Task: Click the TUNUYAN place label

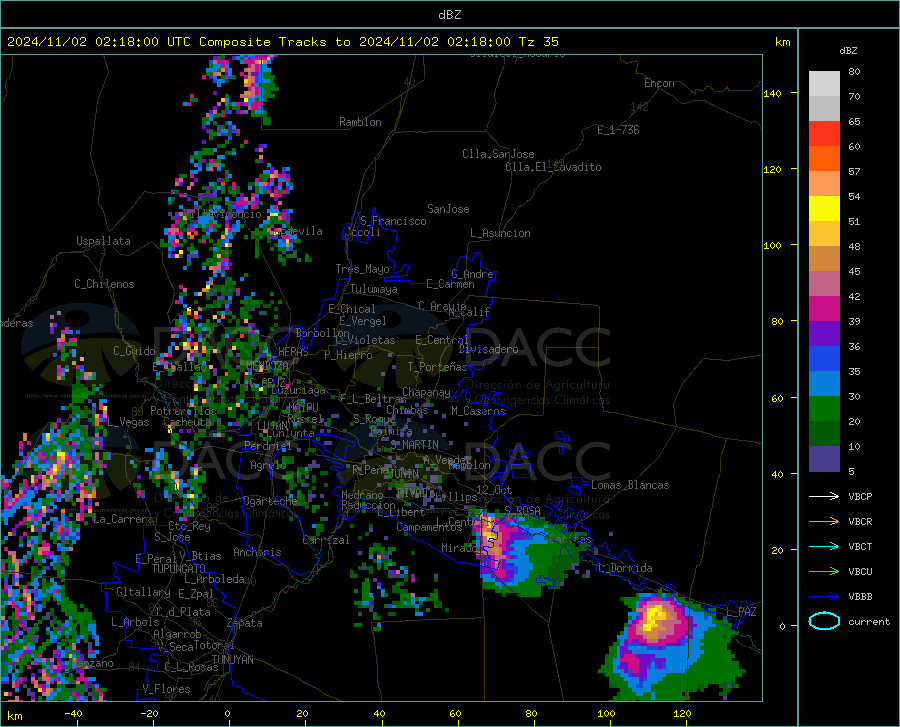Action: 232,659
